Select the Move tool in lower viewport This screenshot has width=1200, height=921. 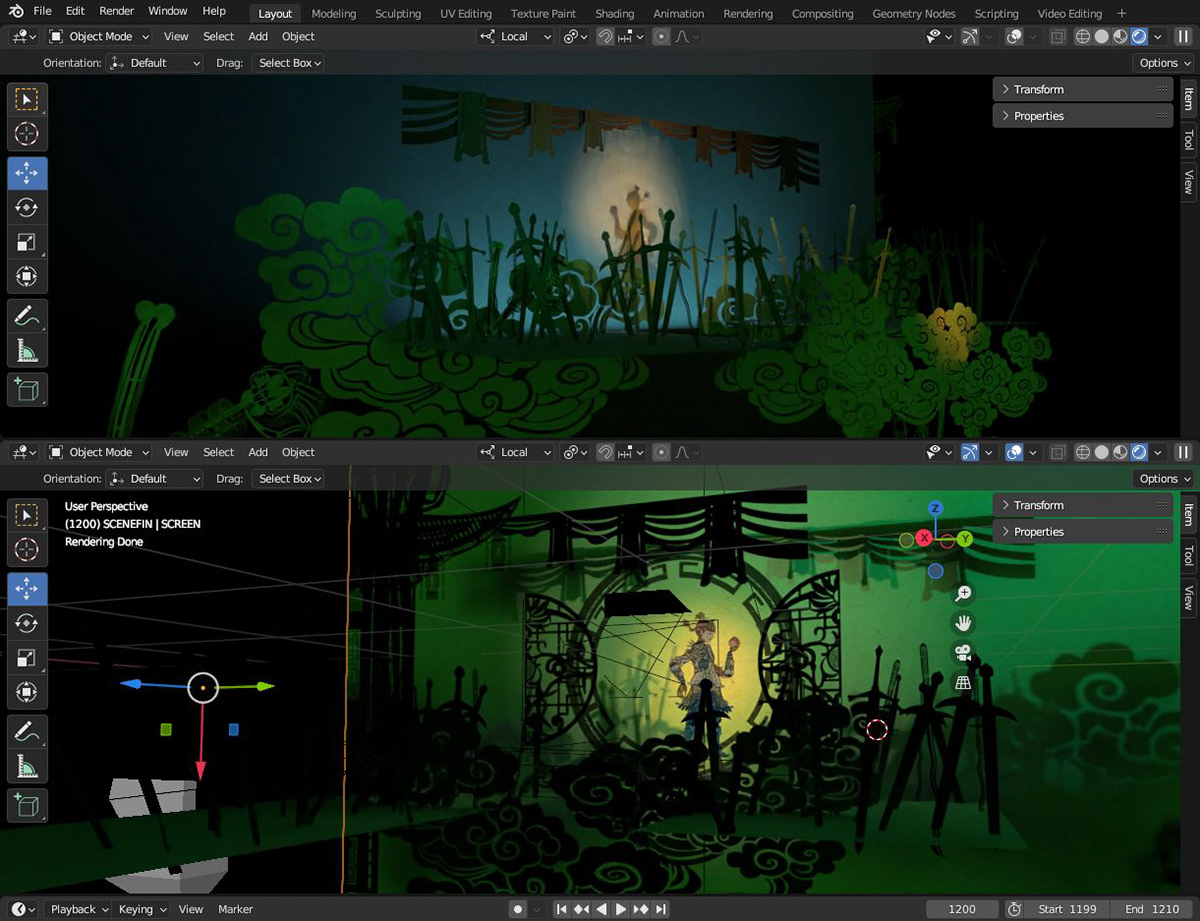pos(27,589)
